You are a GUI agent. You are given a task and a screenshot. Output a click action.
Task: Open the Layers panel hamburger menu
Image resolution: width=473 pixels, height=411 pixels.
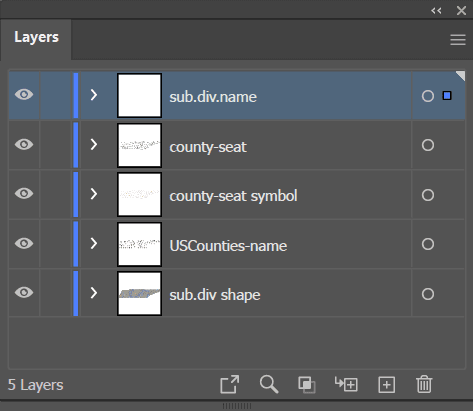458,40
